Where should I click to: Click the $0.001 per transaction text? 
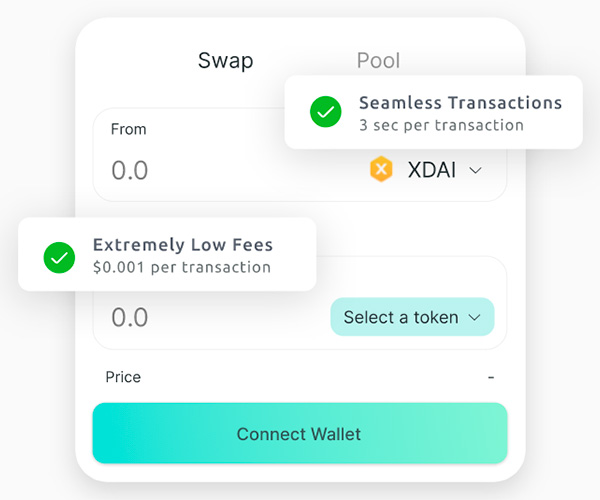(182, 267)
